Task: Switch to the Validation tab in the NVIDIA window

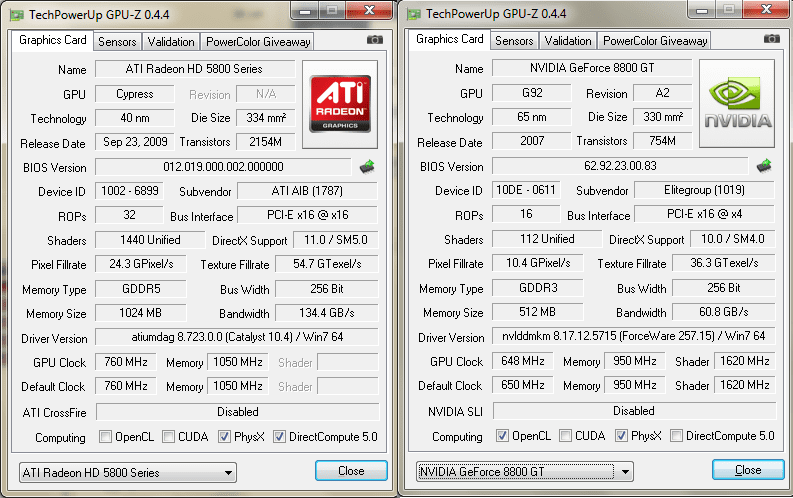Action: pyautogui.click(x=568, y=41)
